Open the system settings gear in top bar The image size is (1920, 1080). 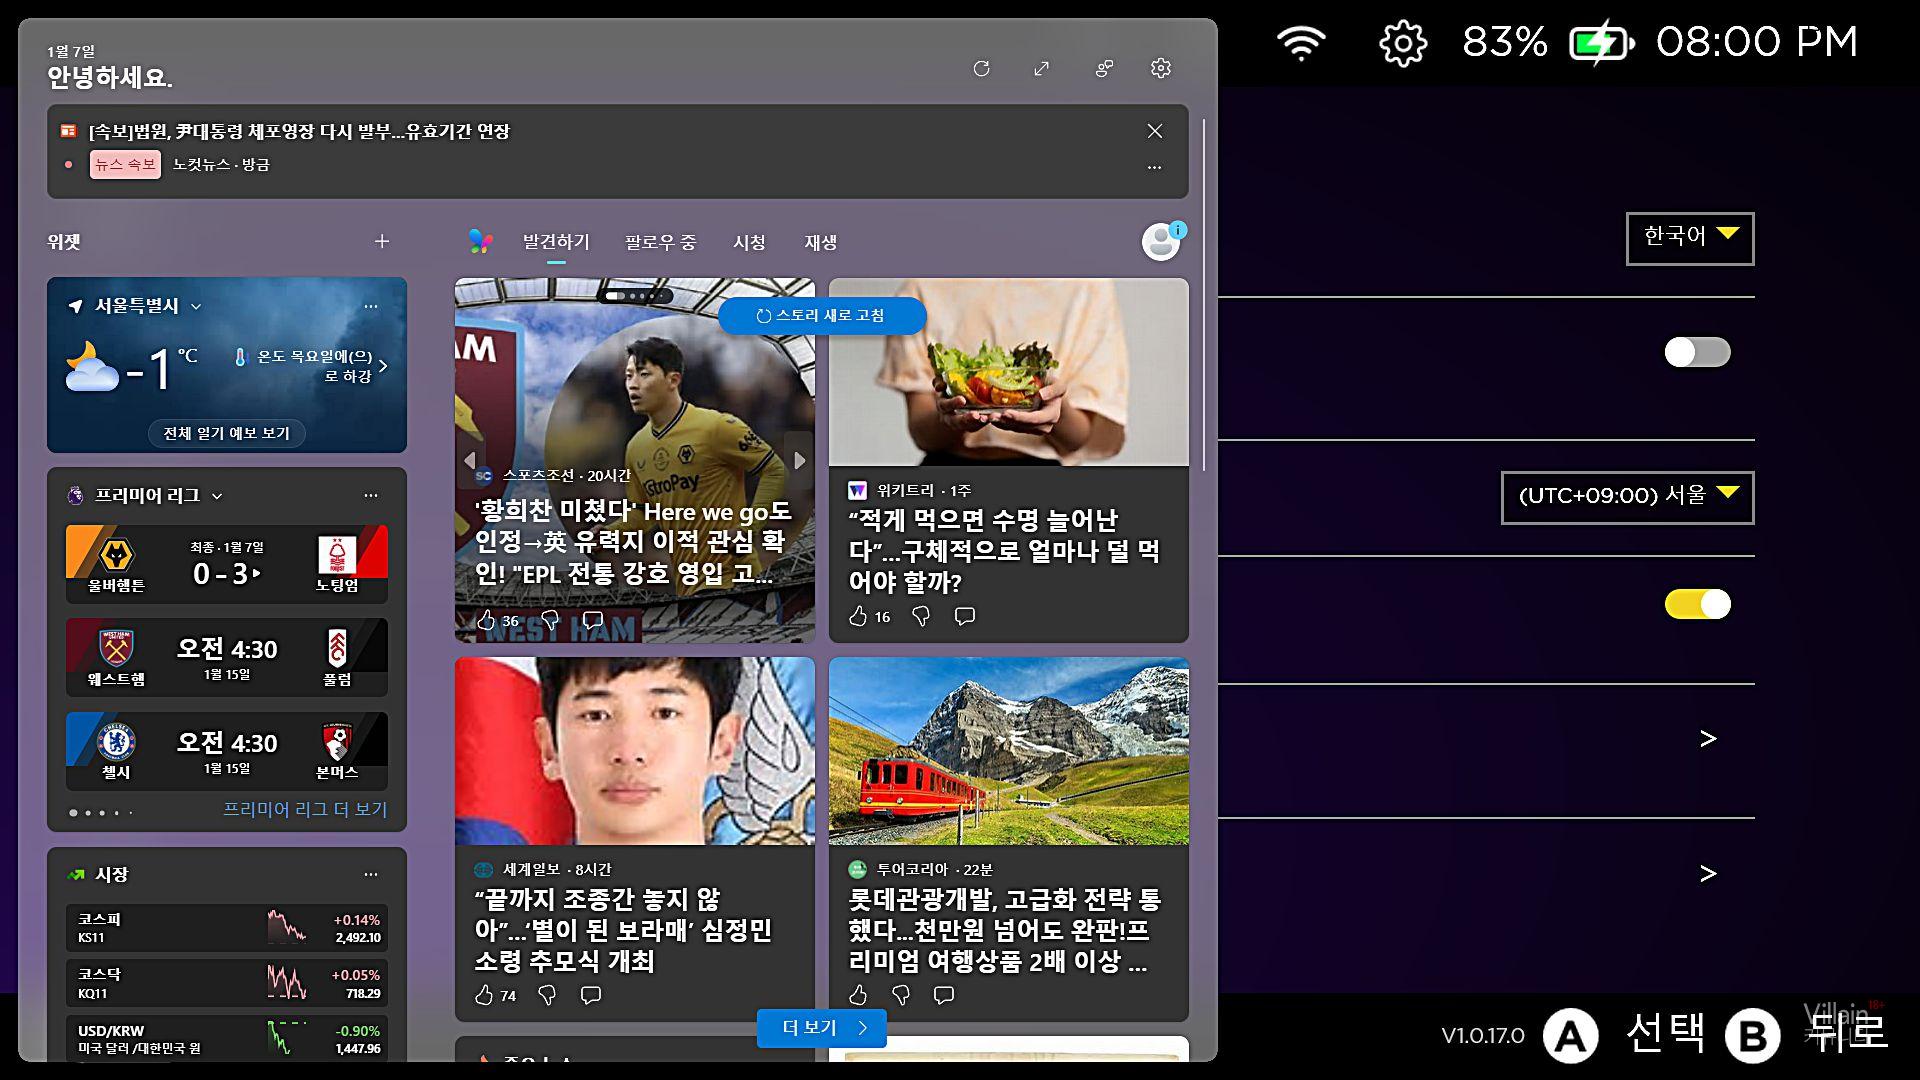pyautogui.click(x=1402, y=43)
